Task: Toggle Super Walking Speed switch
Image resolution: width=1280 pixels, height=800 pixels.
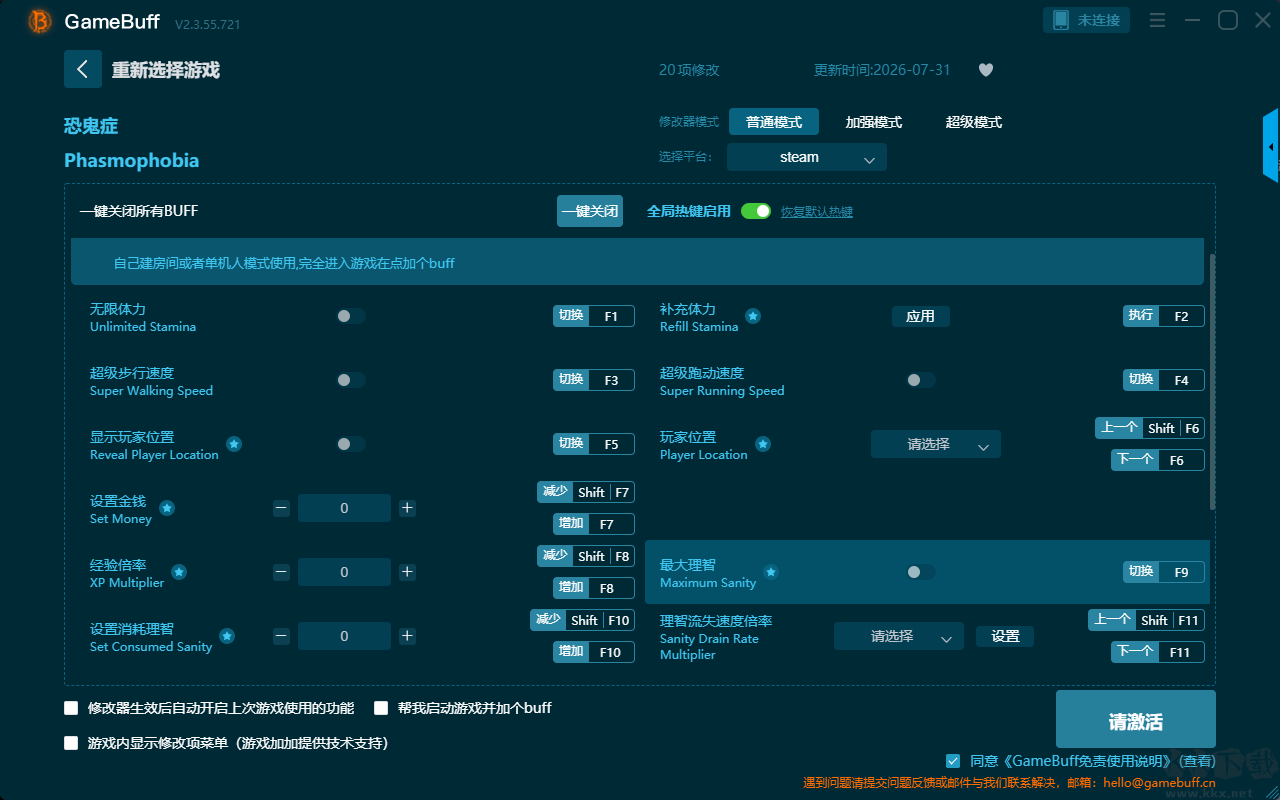Action: click(x=351, y=380)
